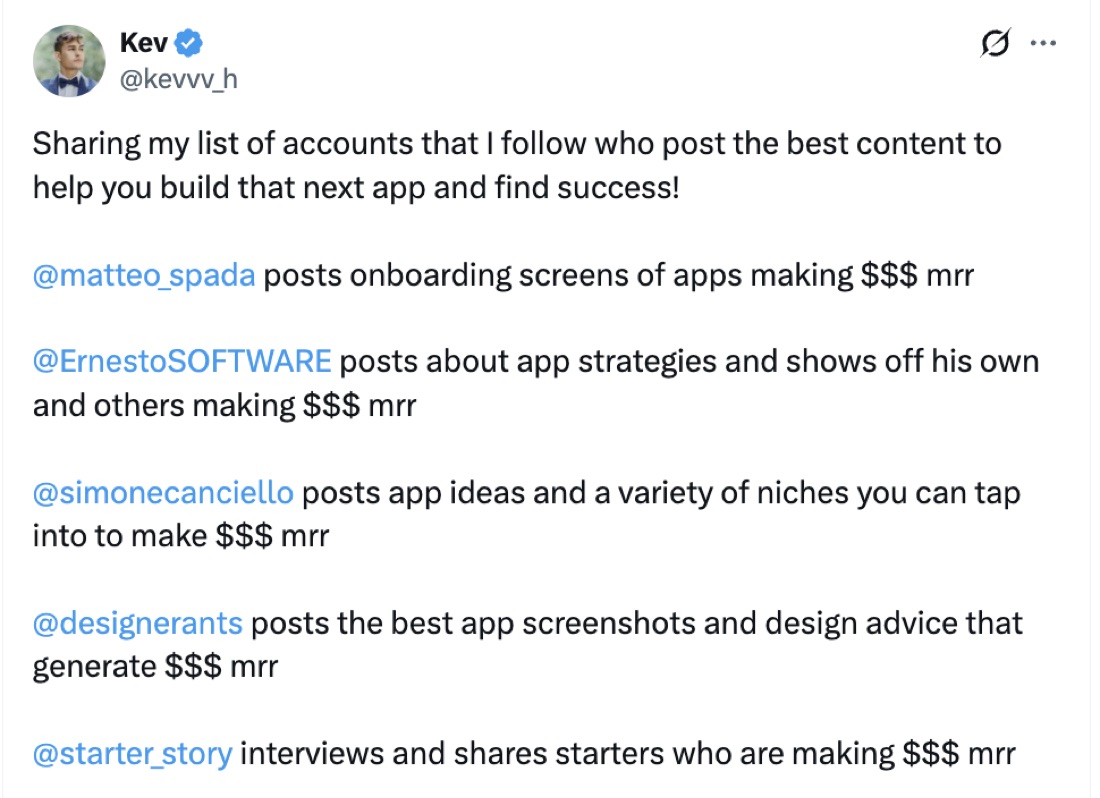Visit the @ErnestoSOFTWARE mention
1100x798 pixels.
click(x=182, y=362)
